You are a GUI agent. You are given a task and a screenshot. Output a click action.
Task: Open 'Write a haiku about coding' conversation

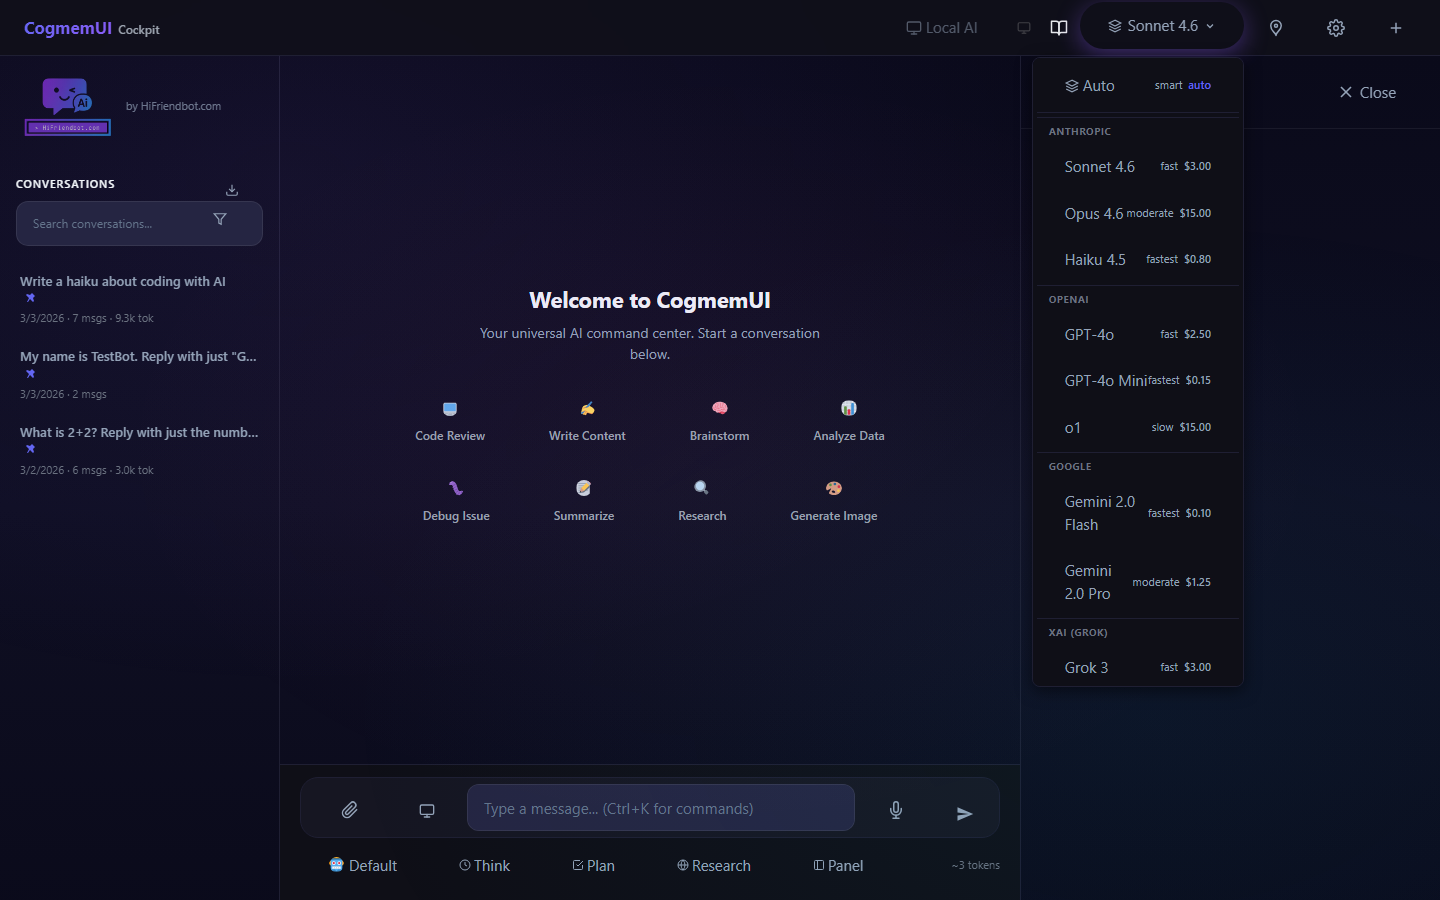(139, 299)
